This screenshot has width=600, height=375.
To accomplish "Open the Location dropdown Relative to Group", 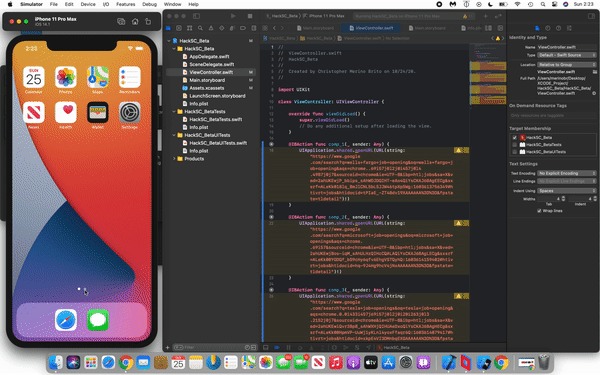I will point(567,65).
